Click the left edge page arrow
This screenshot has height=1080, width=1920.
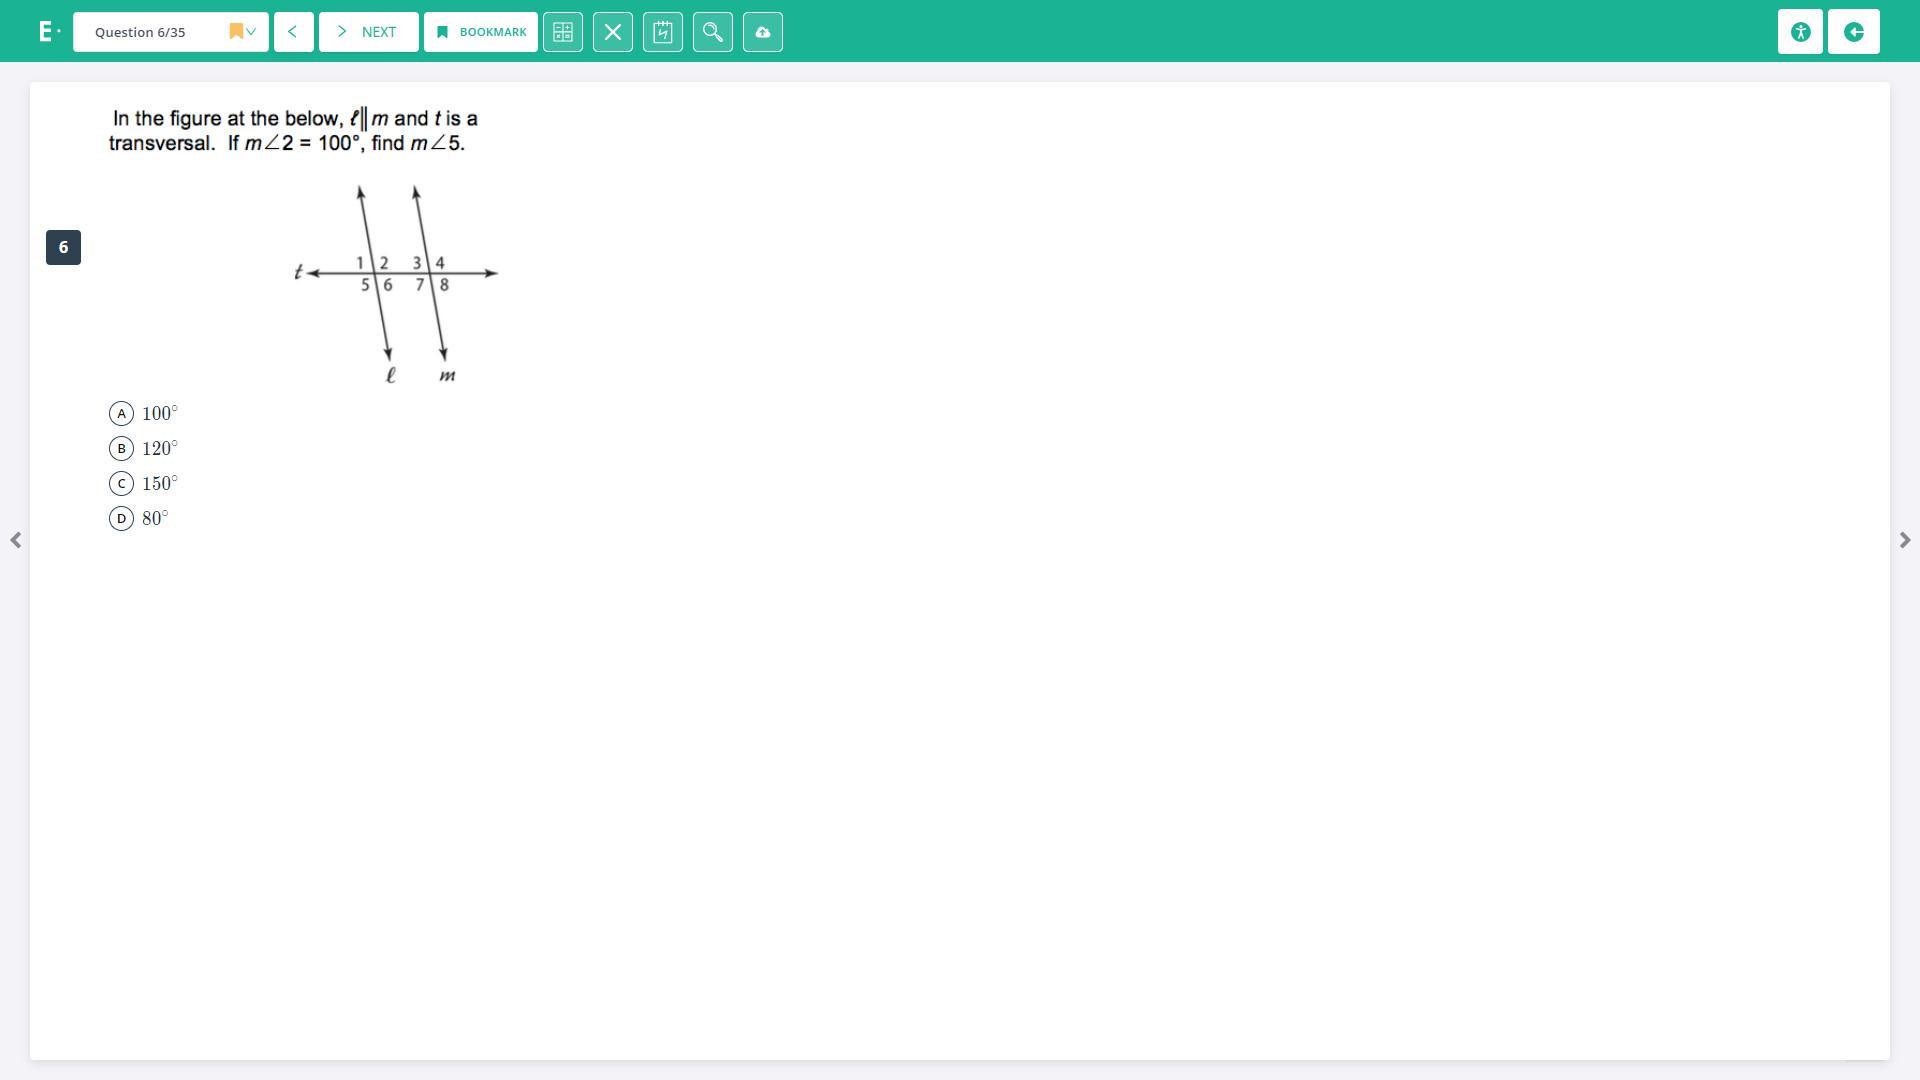16,540
